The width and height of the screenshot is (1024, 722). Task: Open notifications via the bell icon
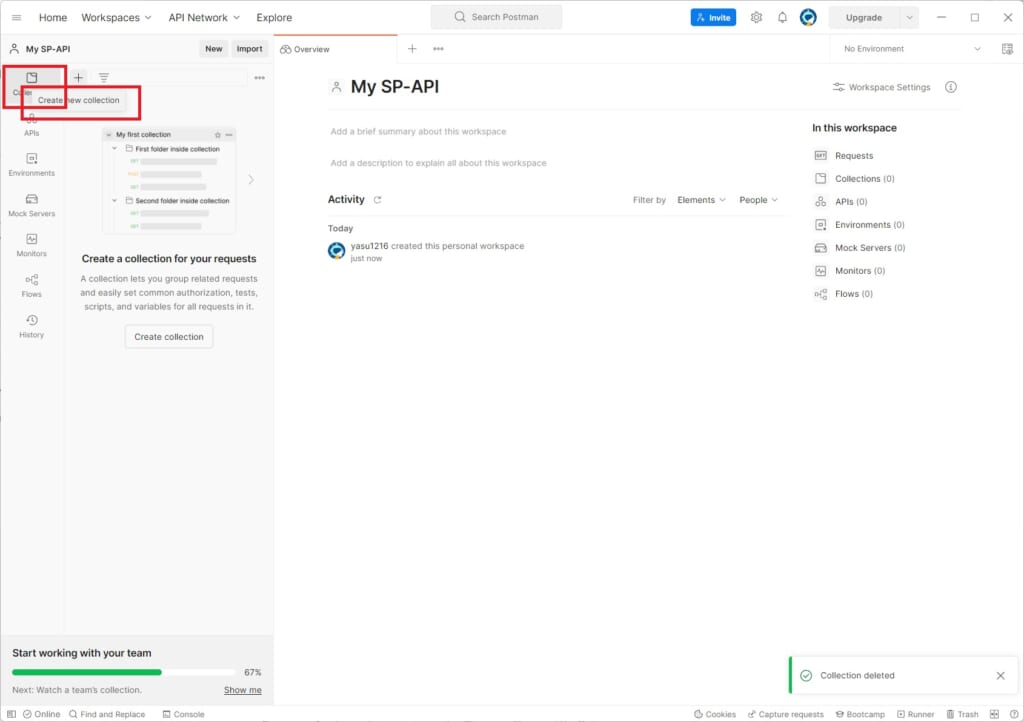tap(782, 18)
